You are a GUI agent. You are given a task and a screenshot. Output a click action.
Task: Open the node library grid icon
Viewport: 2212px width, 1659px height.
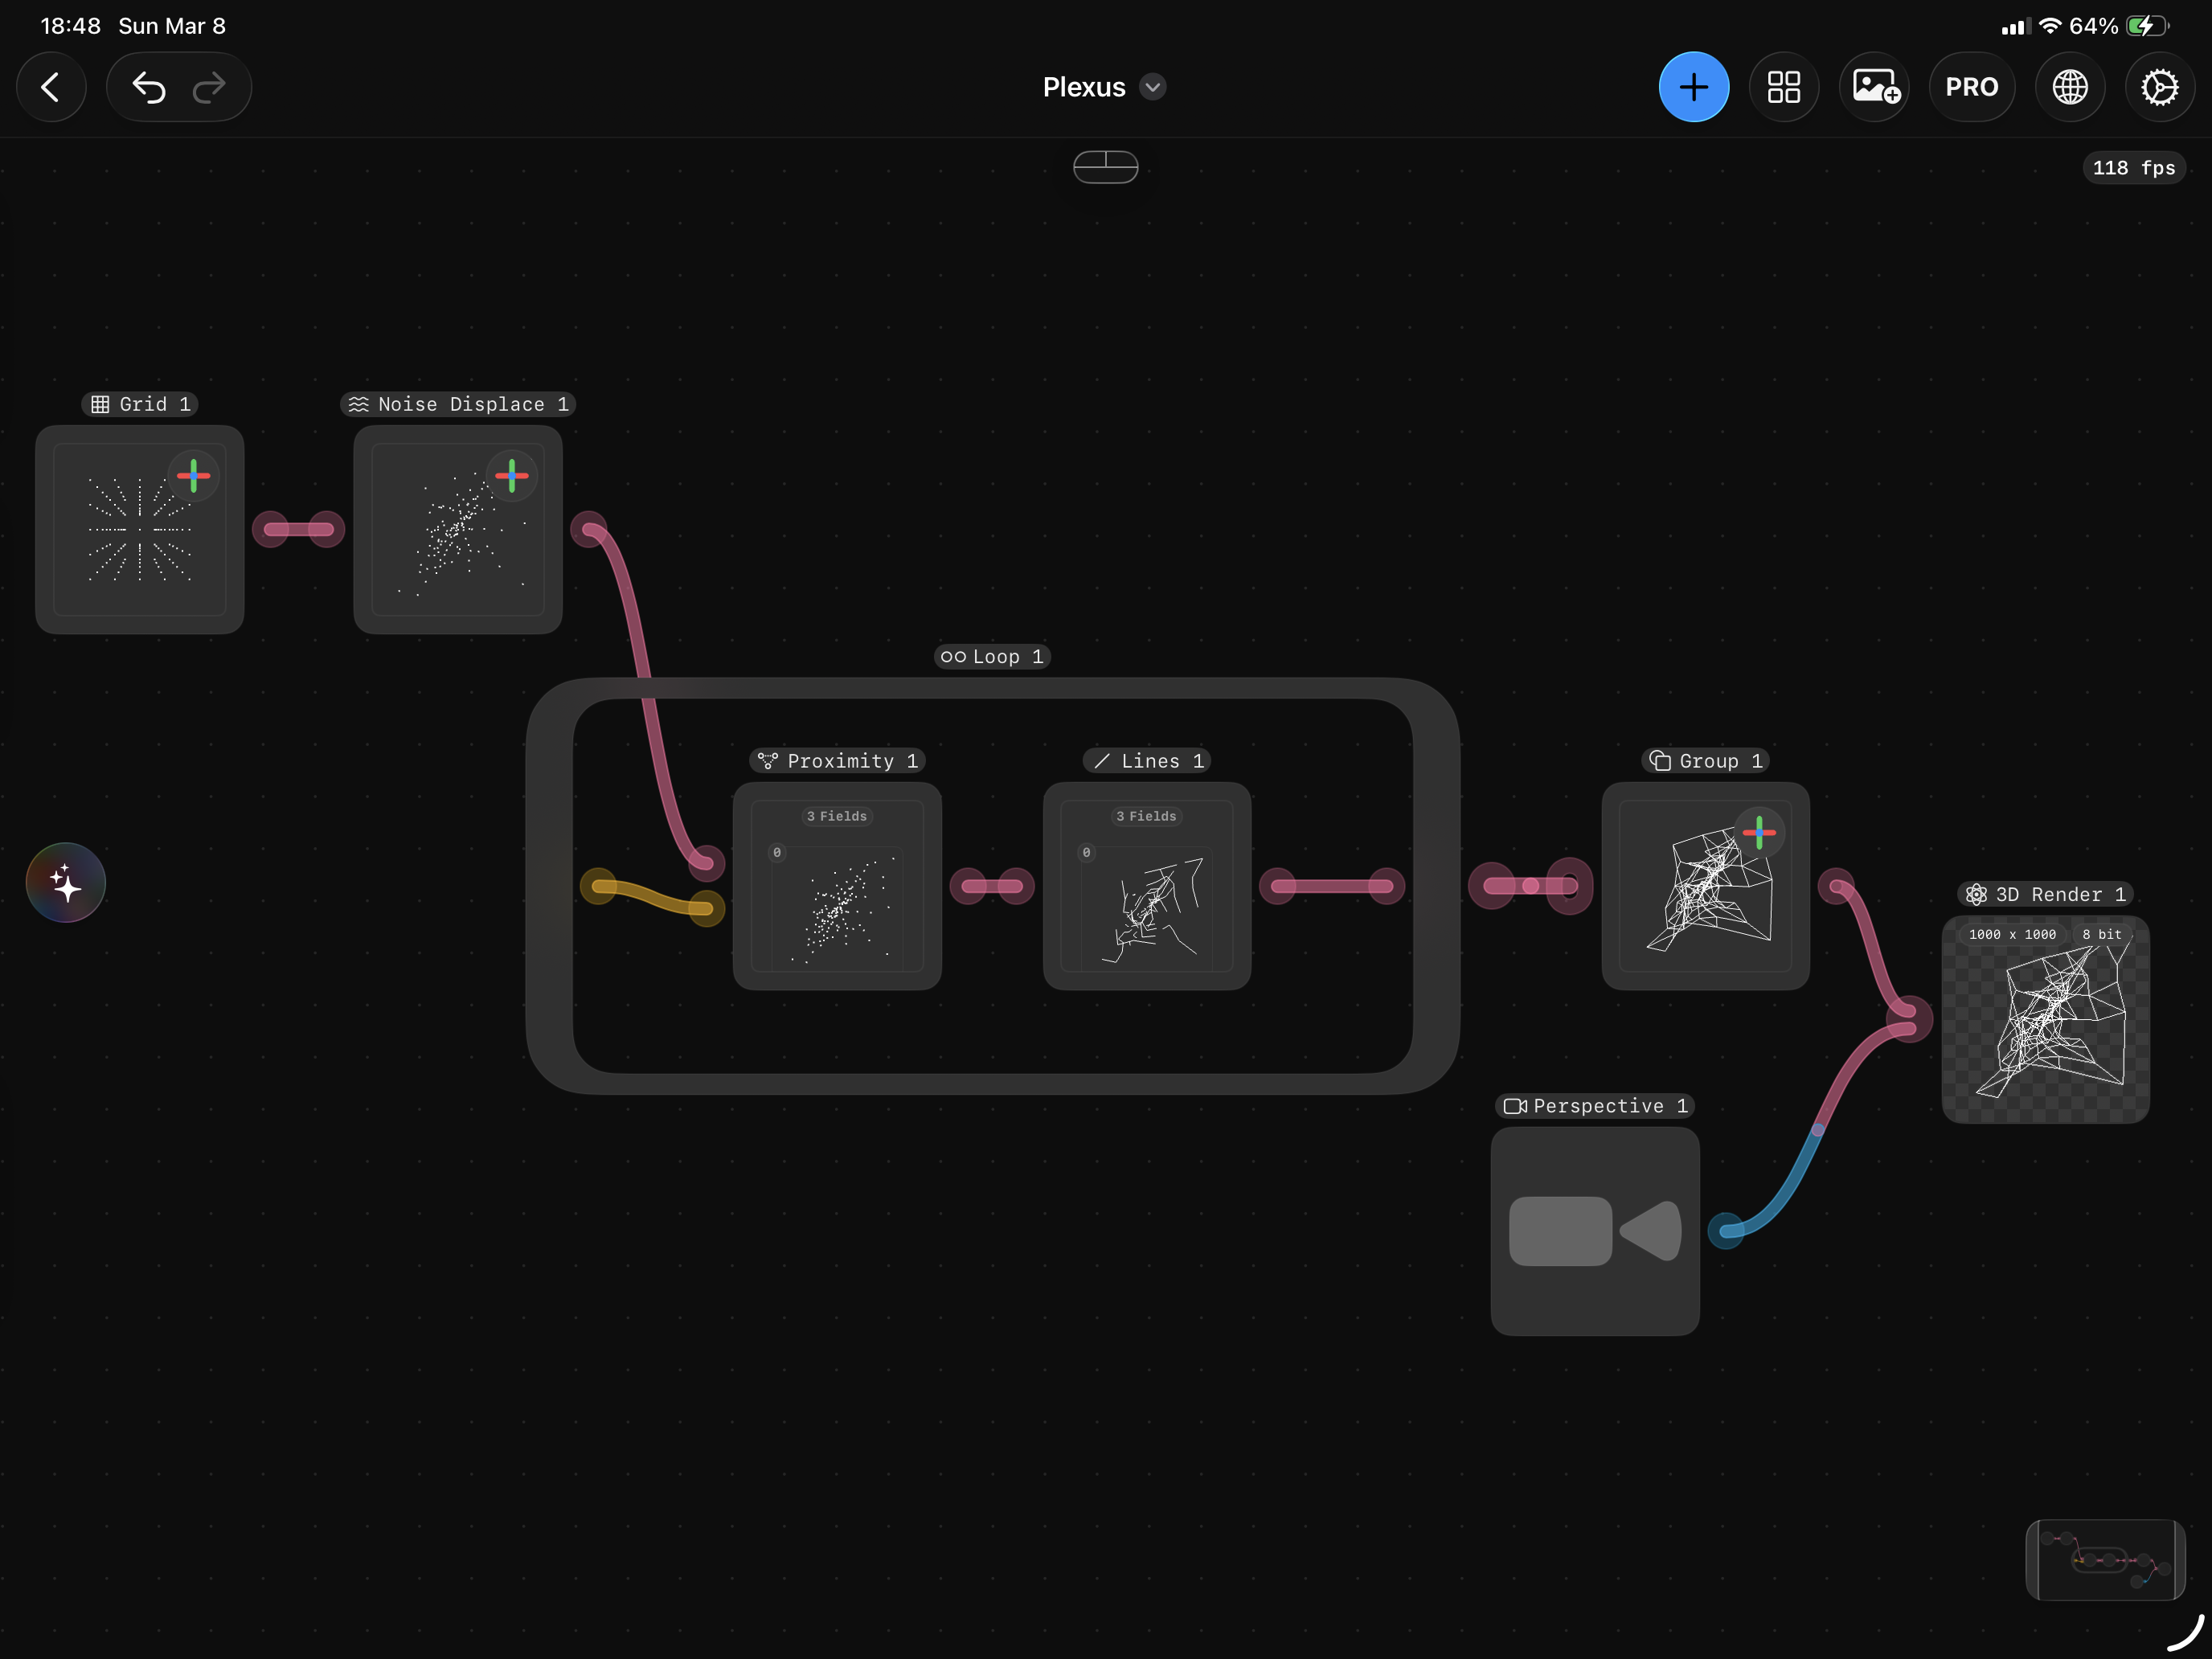(1783, 87)
